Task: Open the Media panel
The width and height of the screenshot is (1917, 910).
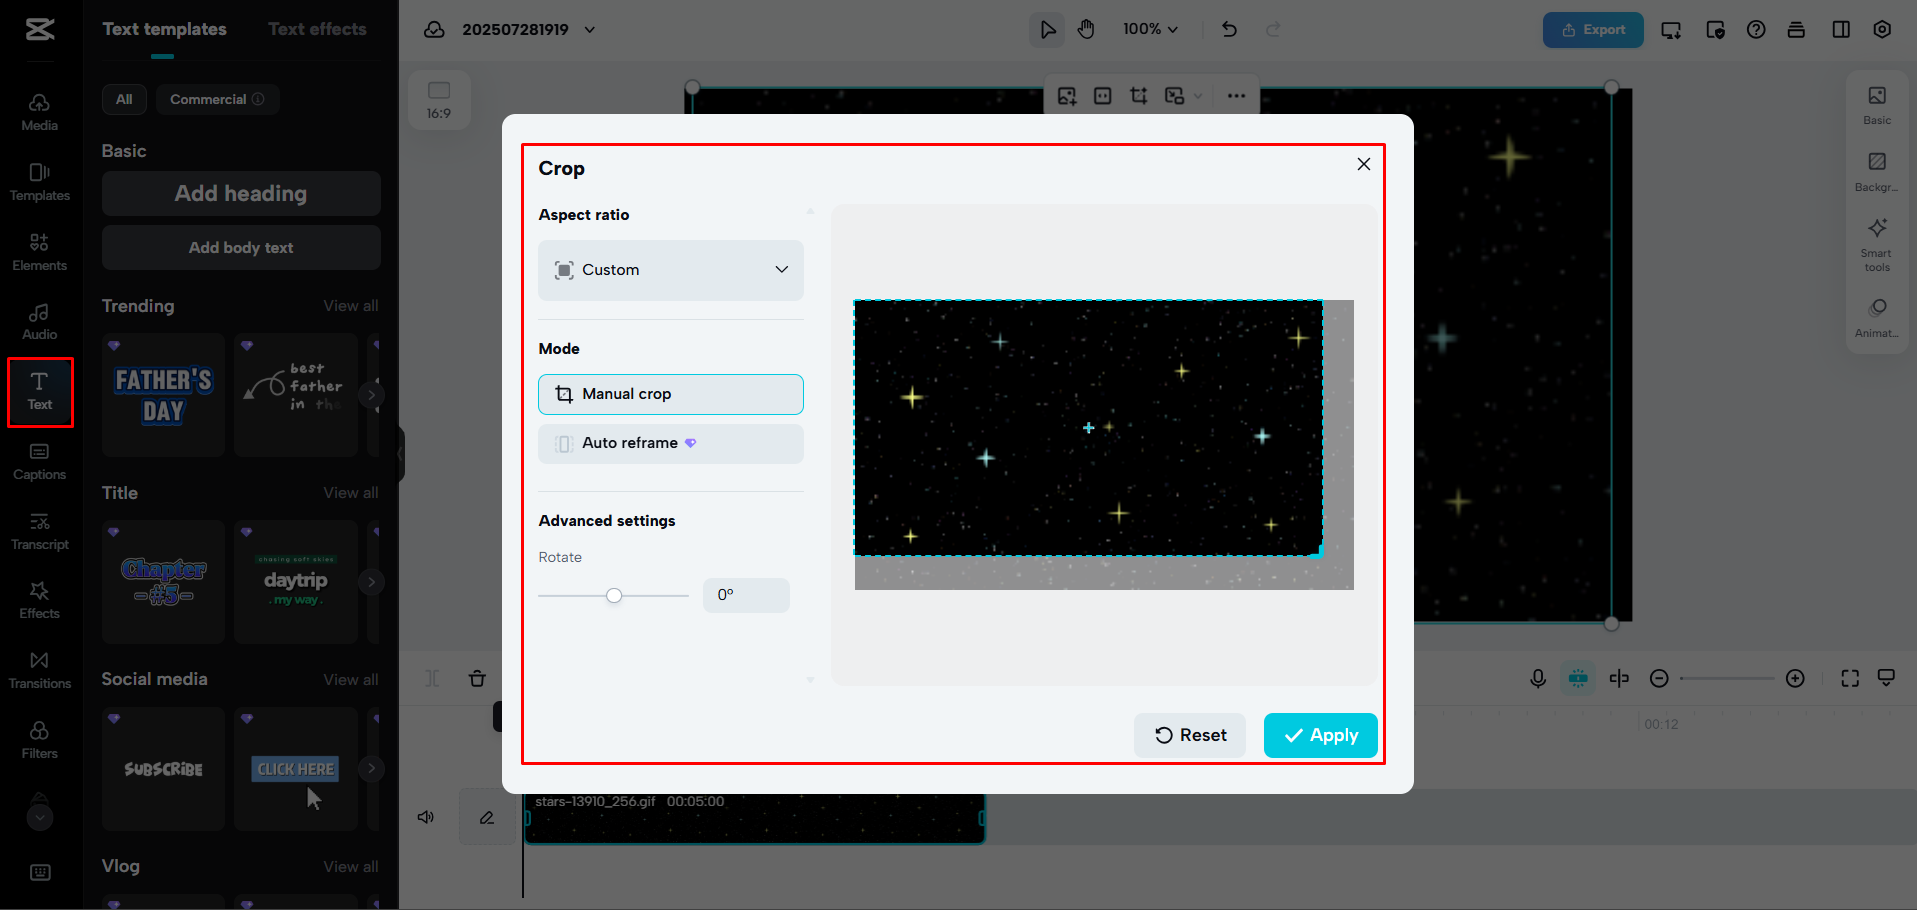Action: [40, 110]
